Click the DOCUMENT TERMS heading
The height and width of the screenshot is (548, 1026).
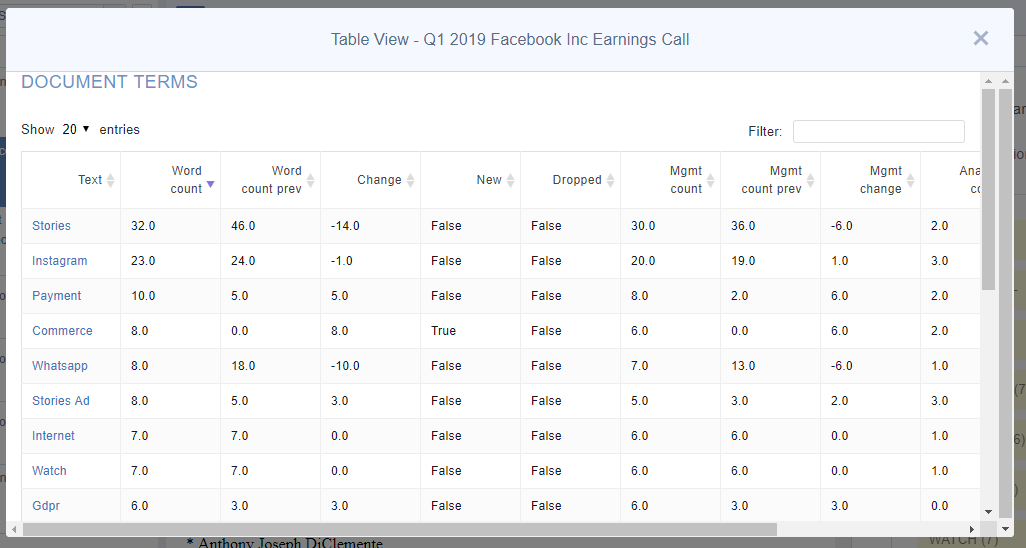pos(109,82)
